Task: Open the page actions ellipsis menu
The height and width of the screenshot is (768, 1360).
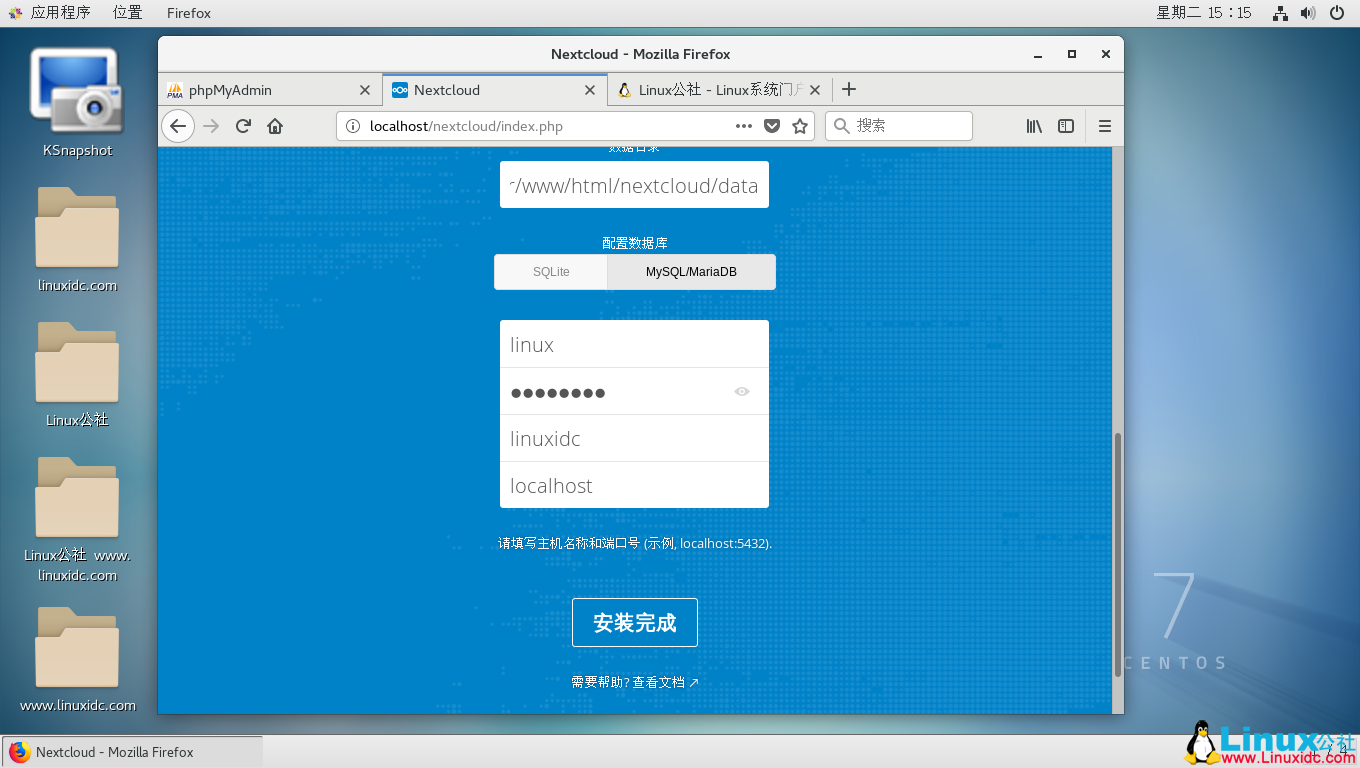Action: (x=743, y=126)
